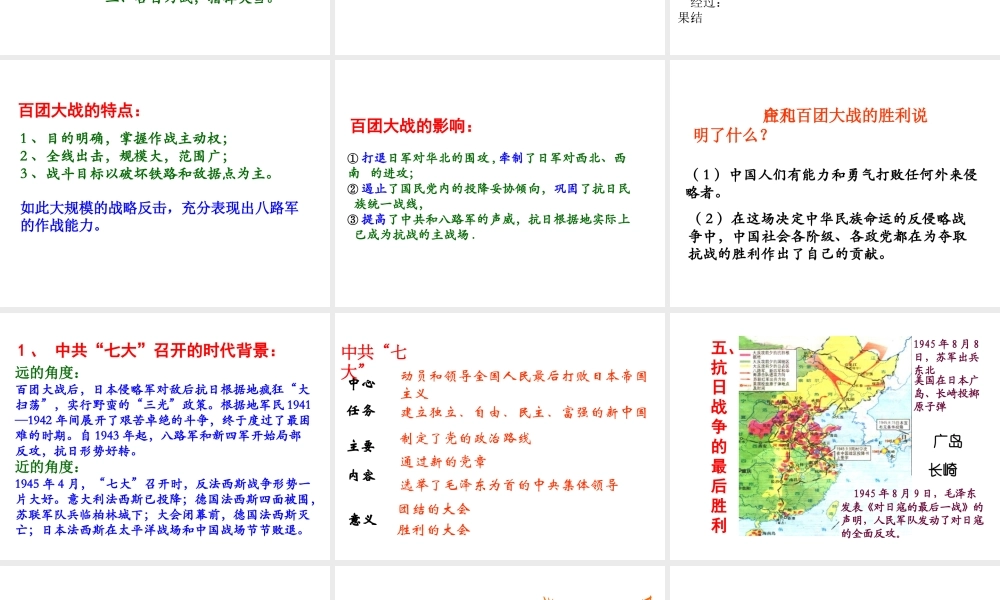Viewport: 1000px width, 600px height.
Task: Click the label 意义 on 七大 slide
Action: point(362,520)
